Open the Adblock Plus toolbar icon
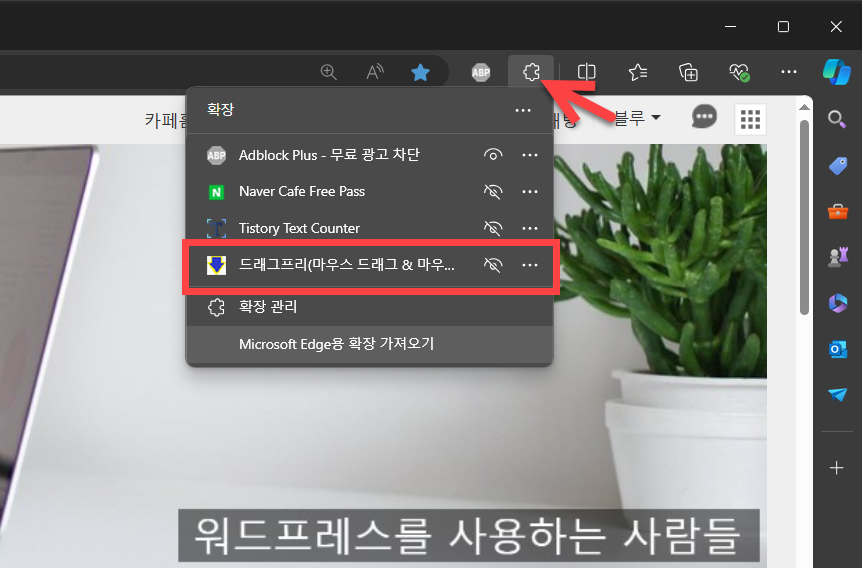This screenshot has height=570, width=862. tap(481, 72)
